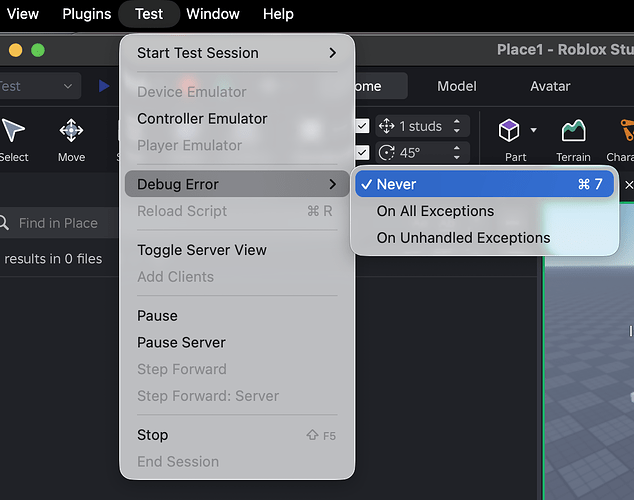Choose On All Exceptions

[x=484, y=211]
